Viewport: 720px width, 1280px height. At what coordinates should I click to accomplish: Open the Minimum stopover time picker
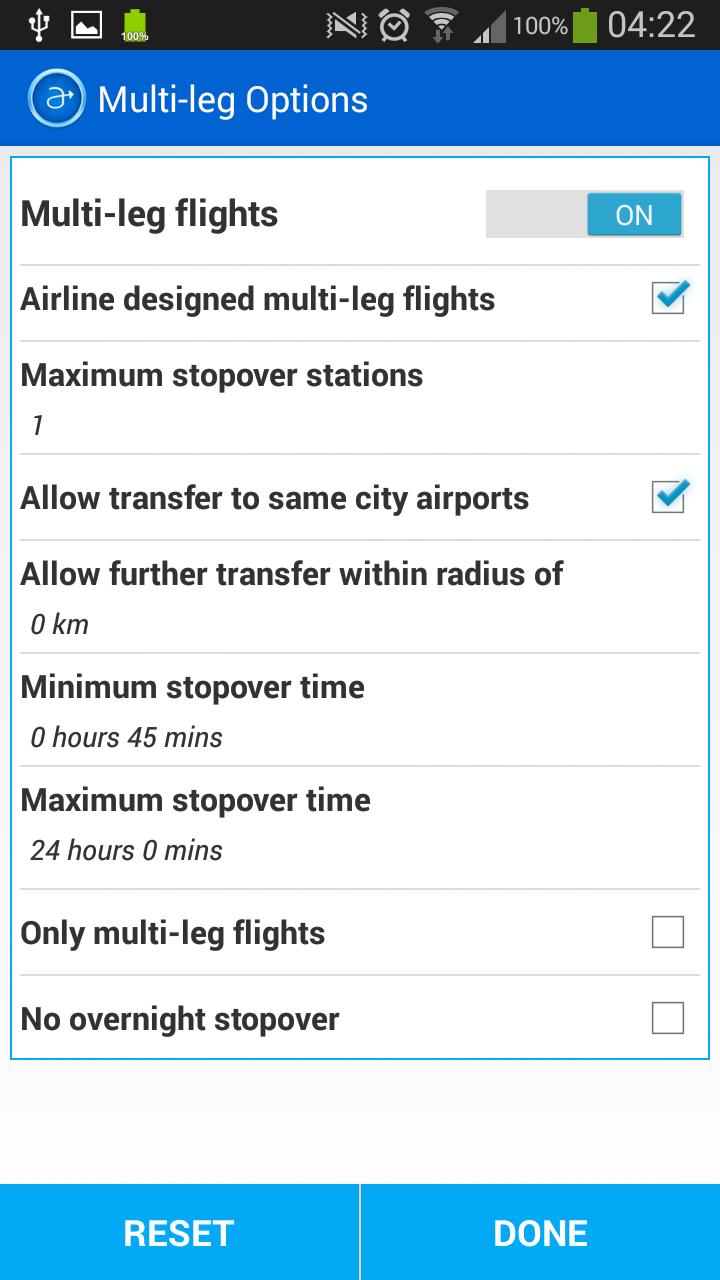click(x=360, y=712)
